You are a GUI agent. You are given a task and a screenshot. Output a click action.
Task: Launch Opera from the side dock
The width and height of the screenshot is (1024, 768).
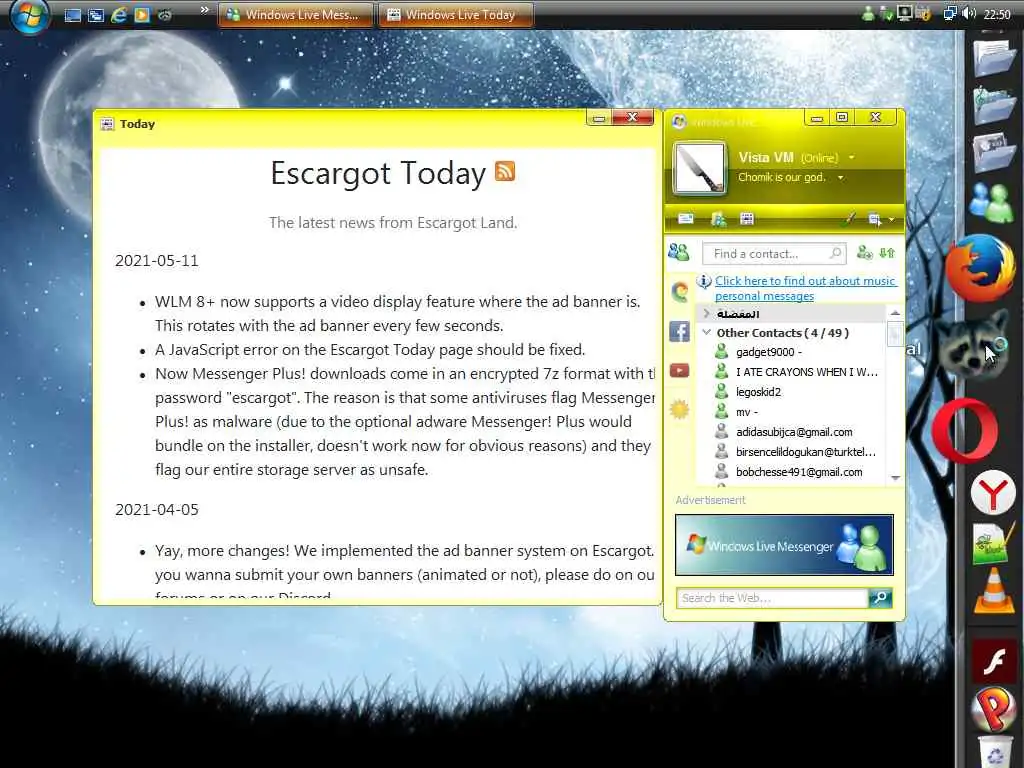coord(965,431)
